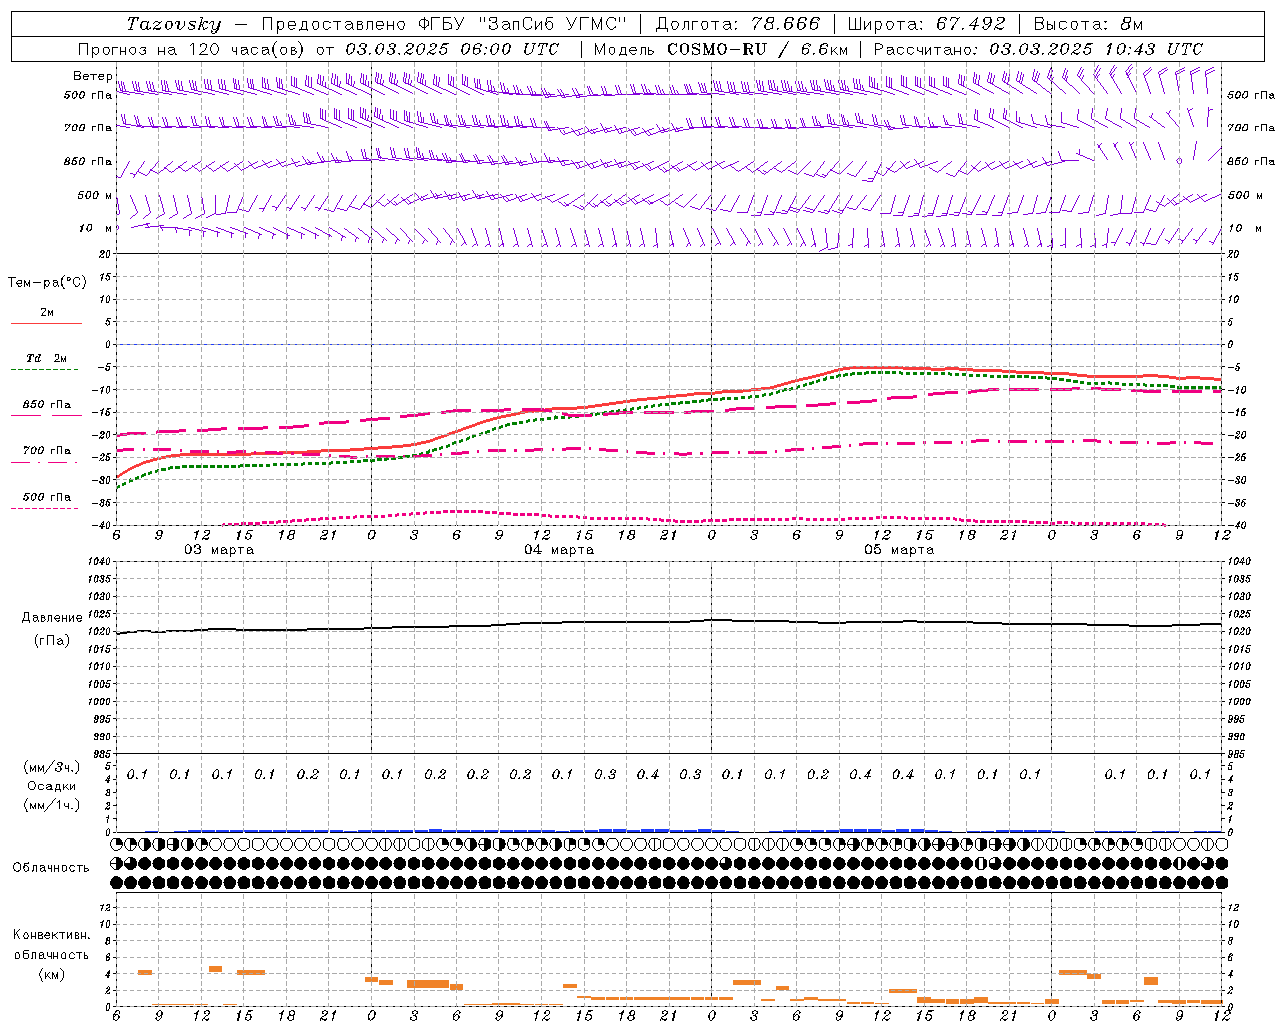Image resolution: width=1280 pixels, height=1024 pixels.
Task: Click the 500 м wind level label on left
Action: tap(95, 195)
